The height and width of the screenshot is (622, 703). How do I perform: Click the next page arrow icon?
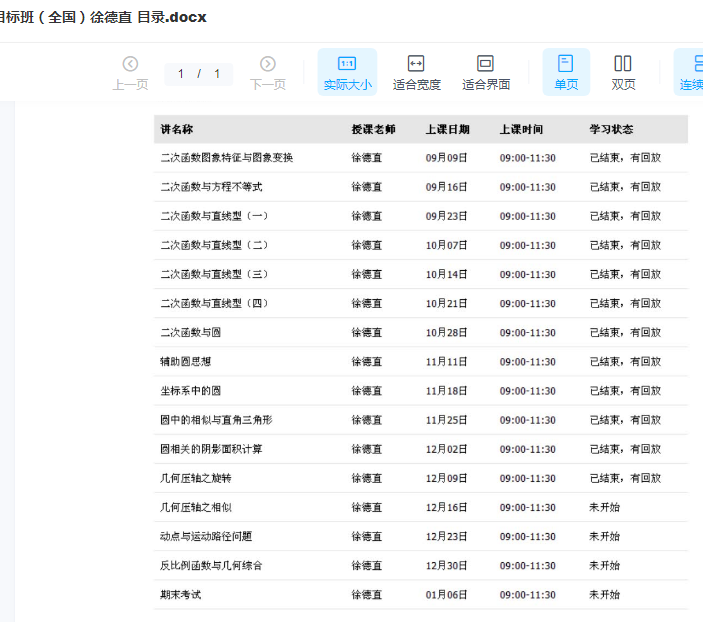[x=268, y=64]
